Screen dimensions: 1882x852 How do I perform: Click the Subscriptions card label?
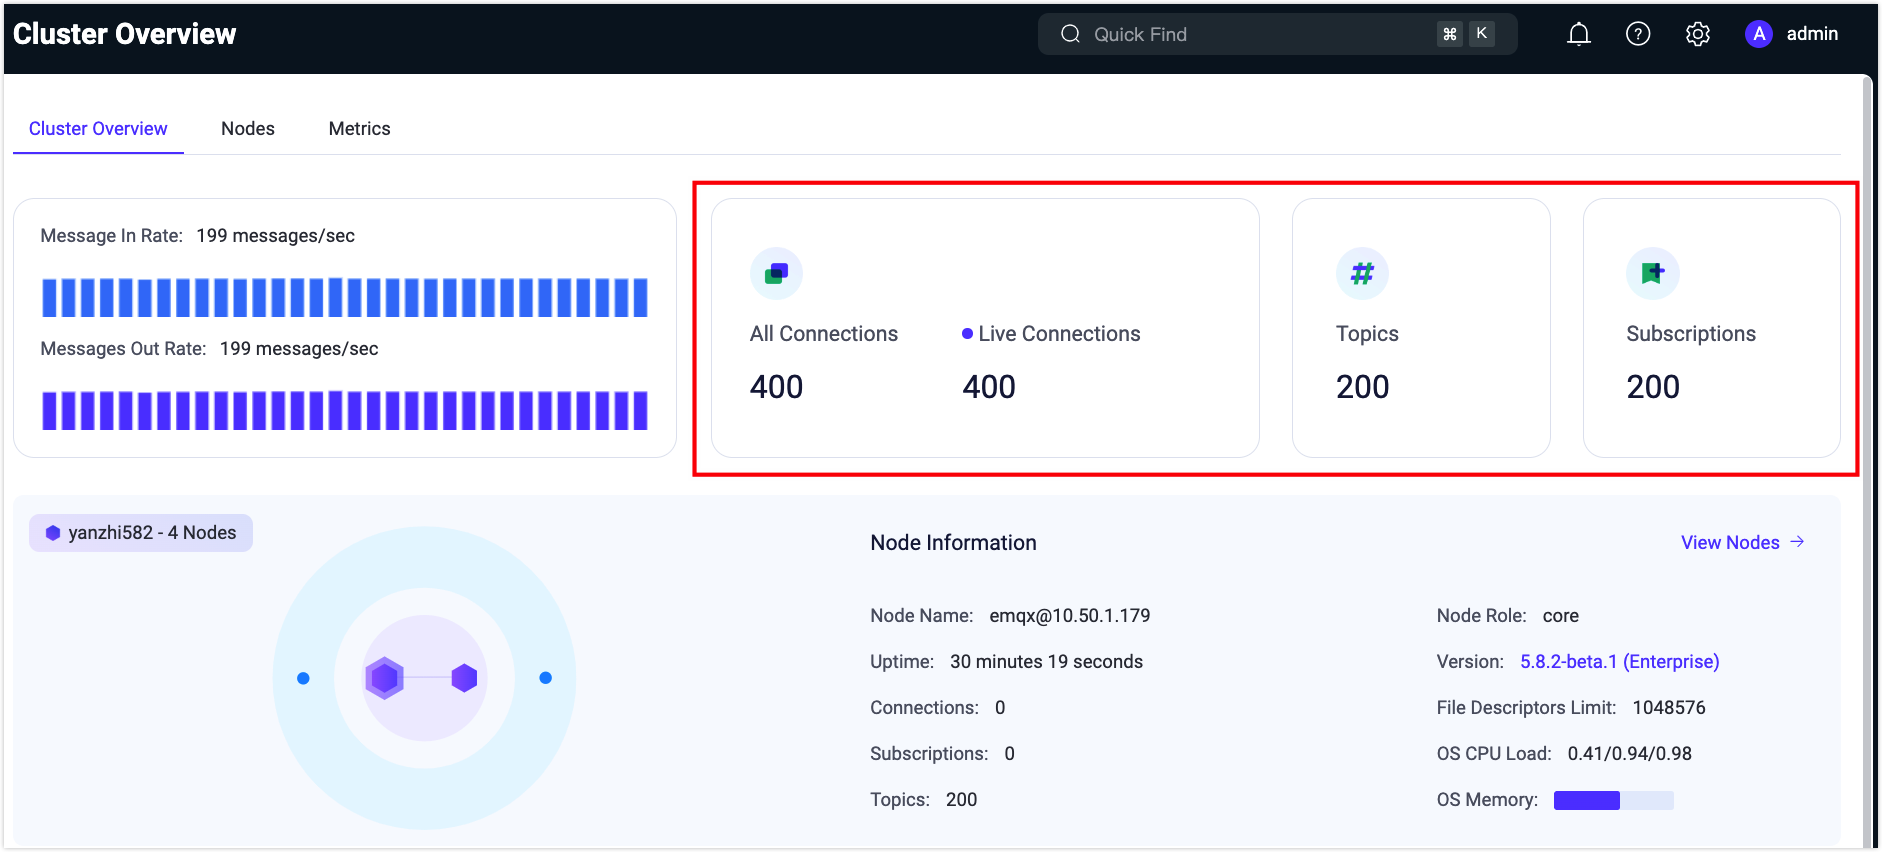tap(1691, 334)
